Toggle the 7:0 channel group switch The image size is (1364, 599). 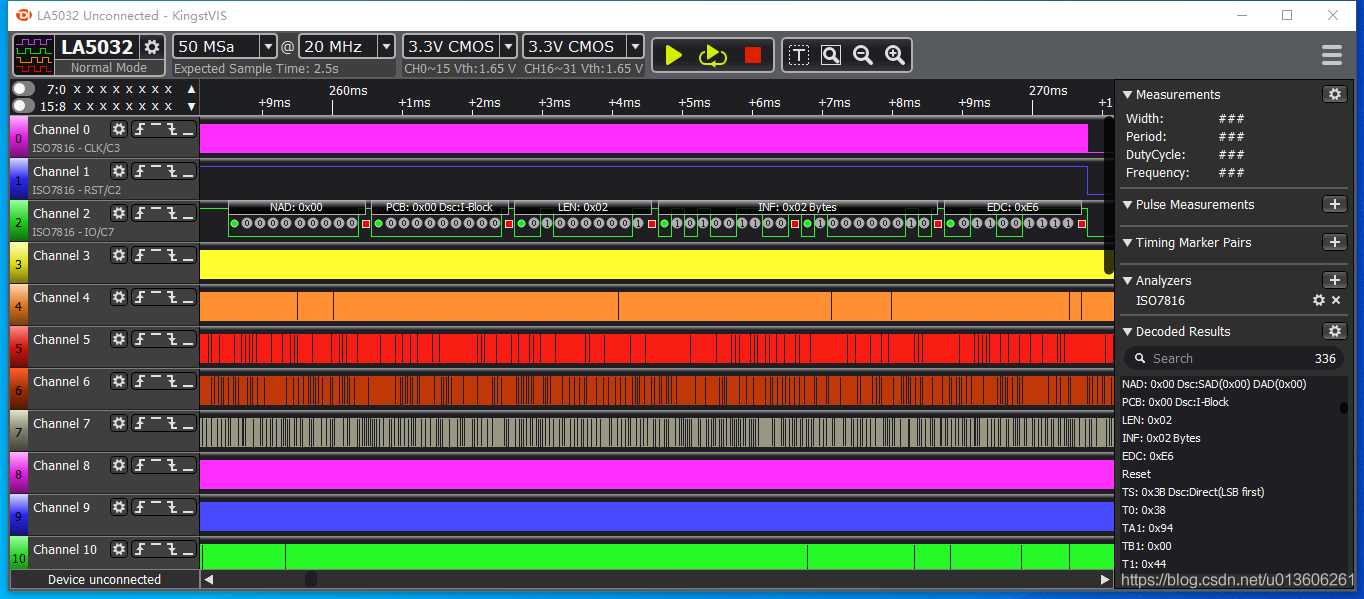pos(23,89)
